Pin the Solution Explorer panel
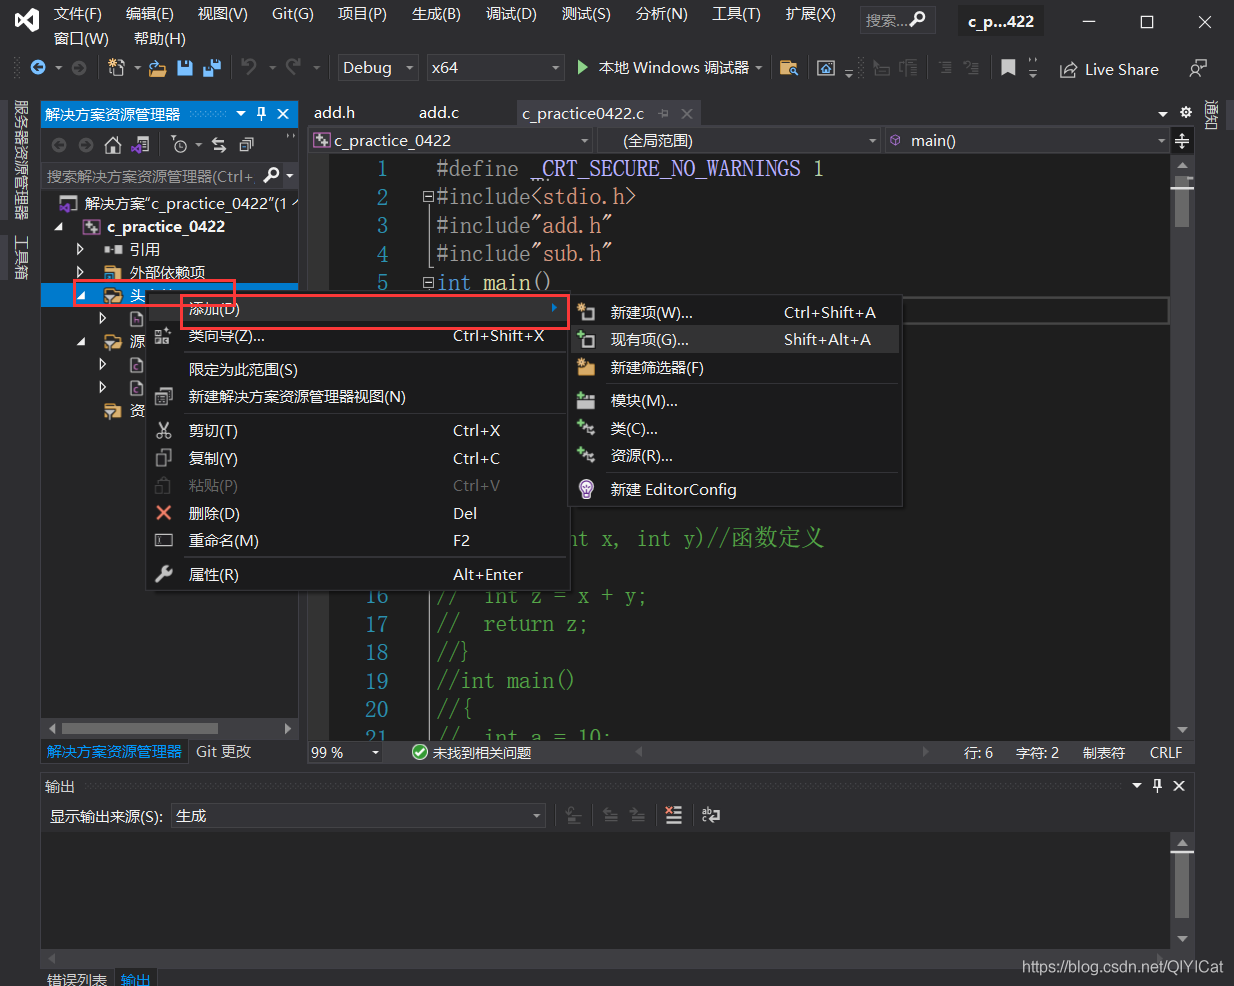 click(262, 114)
